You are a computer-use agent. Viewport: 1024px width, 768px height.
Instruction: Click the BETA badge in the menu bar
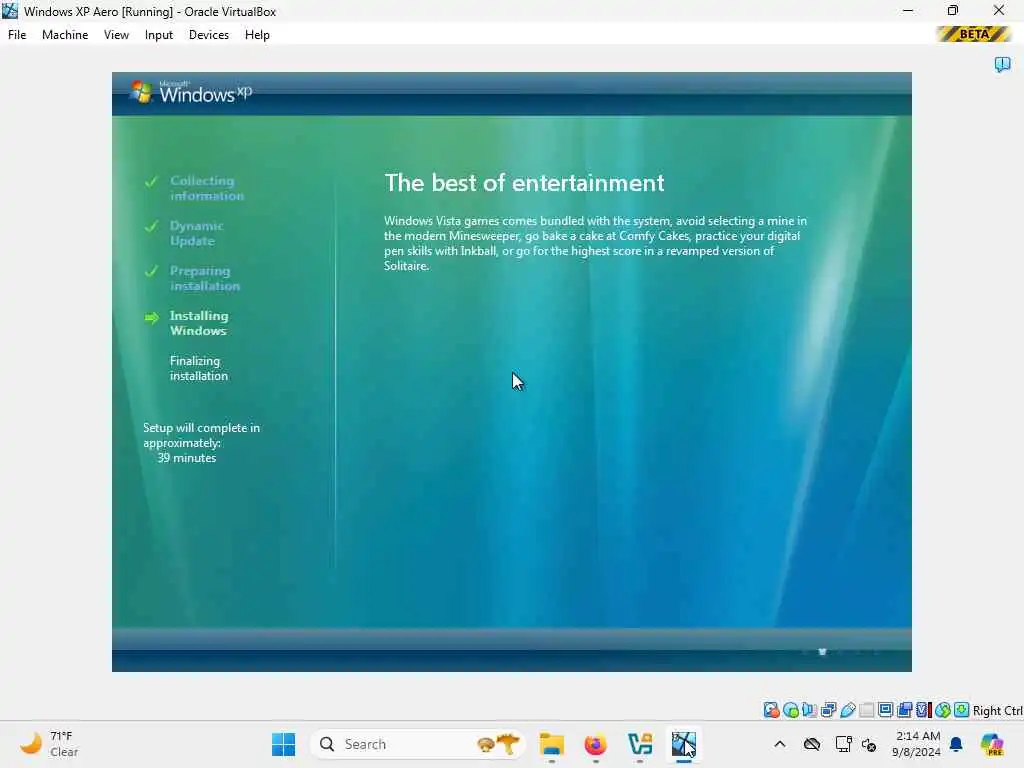coord(974,34)
